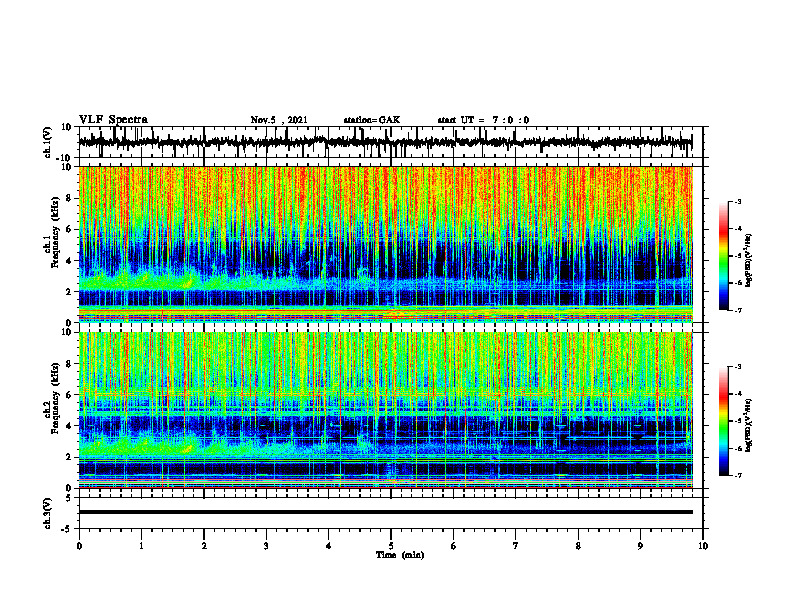Click the '7' tick on the time axis
The width and height of the screenshot is (792, 612).
(516, 546)
